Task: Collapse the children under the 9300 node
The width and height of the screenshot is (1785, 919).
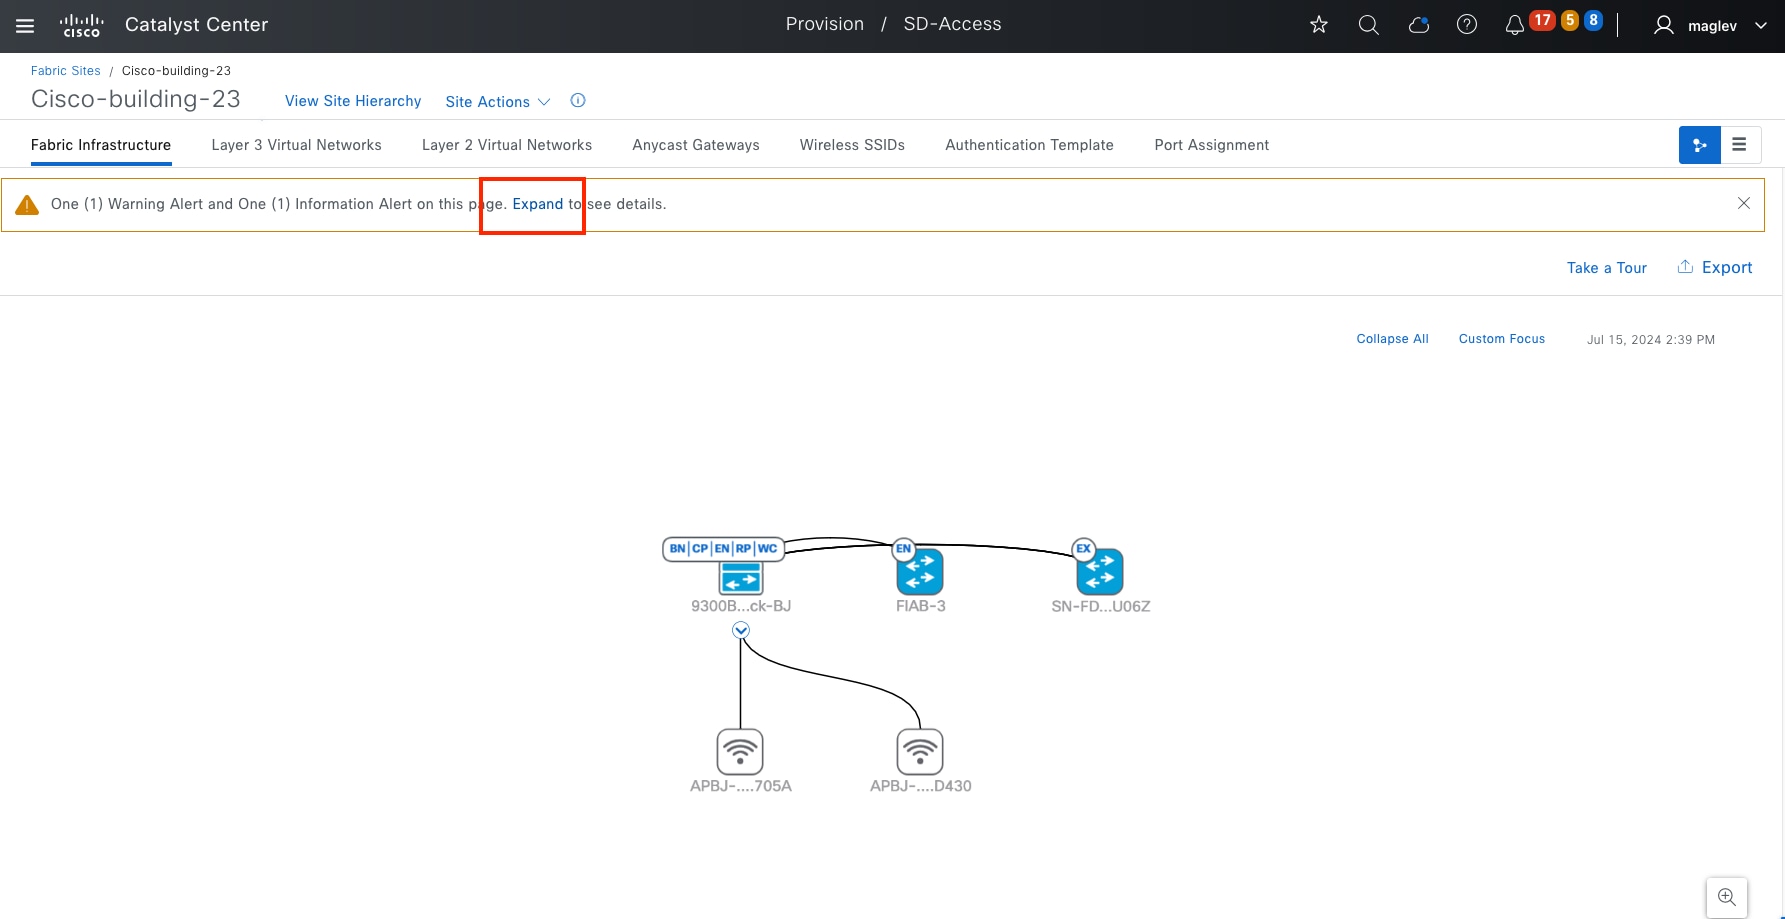Action: point(740,630)
